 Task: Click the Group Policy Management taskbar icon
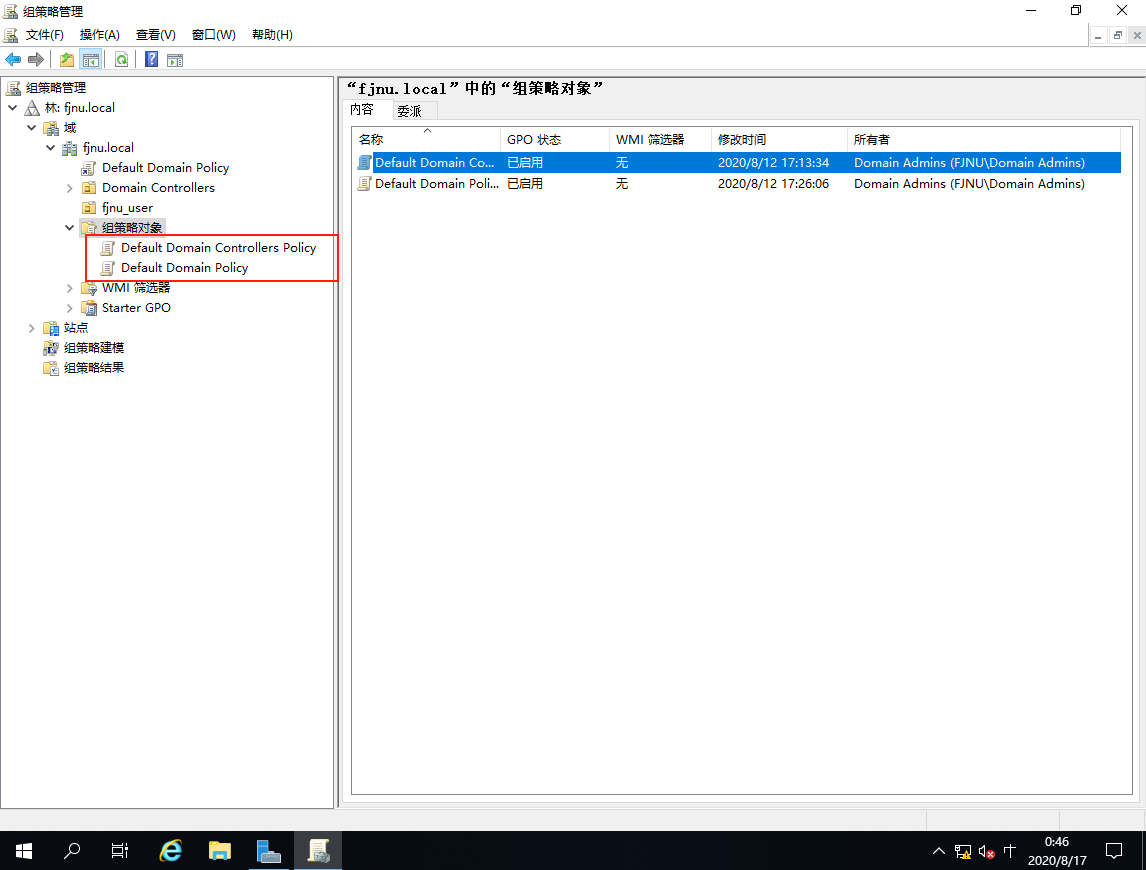pyautogui.click(x=318, y=850)
